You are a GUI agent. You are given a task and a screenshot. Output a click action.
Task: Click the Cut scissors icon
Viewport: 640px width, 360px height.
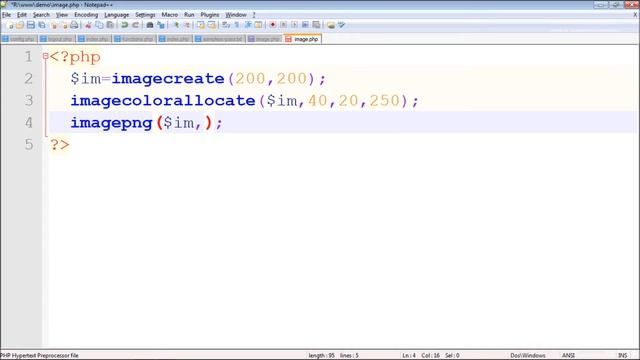tap(88, 25)
